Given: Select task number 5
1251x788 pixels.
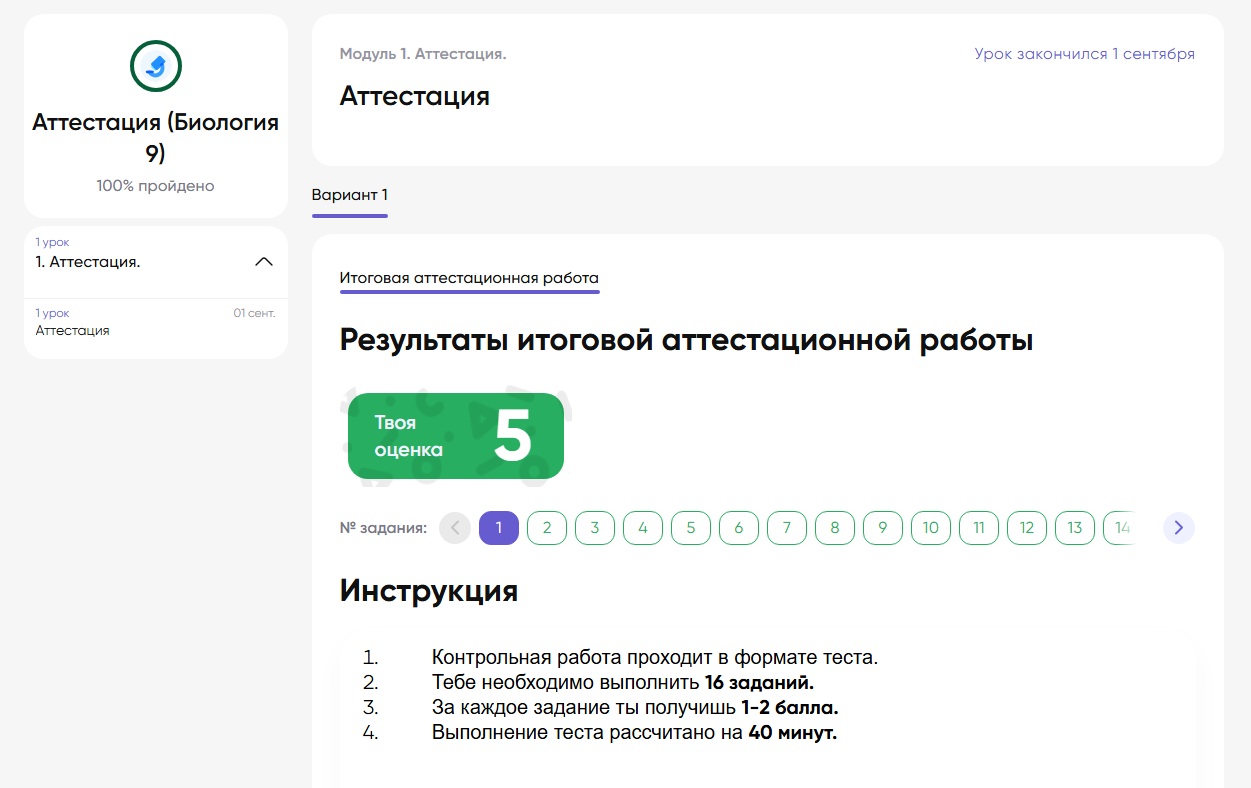Looking at the screenshot, I should tap(691, 527).
